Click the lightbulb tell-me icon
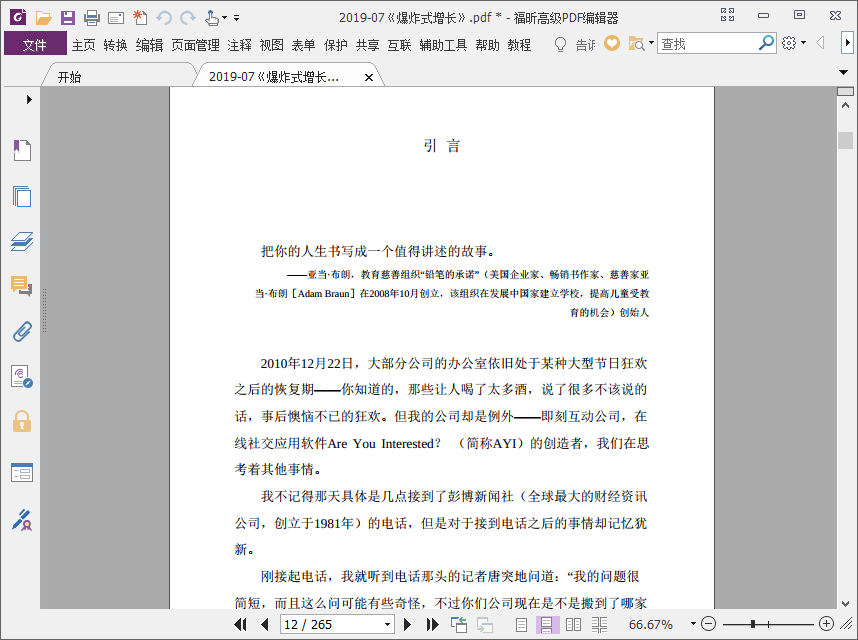858x640 pixels. coord(560,44)
